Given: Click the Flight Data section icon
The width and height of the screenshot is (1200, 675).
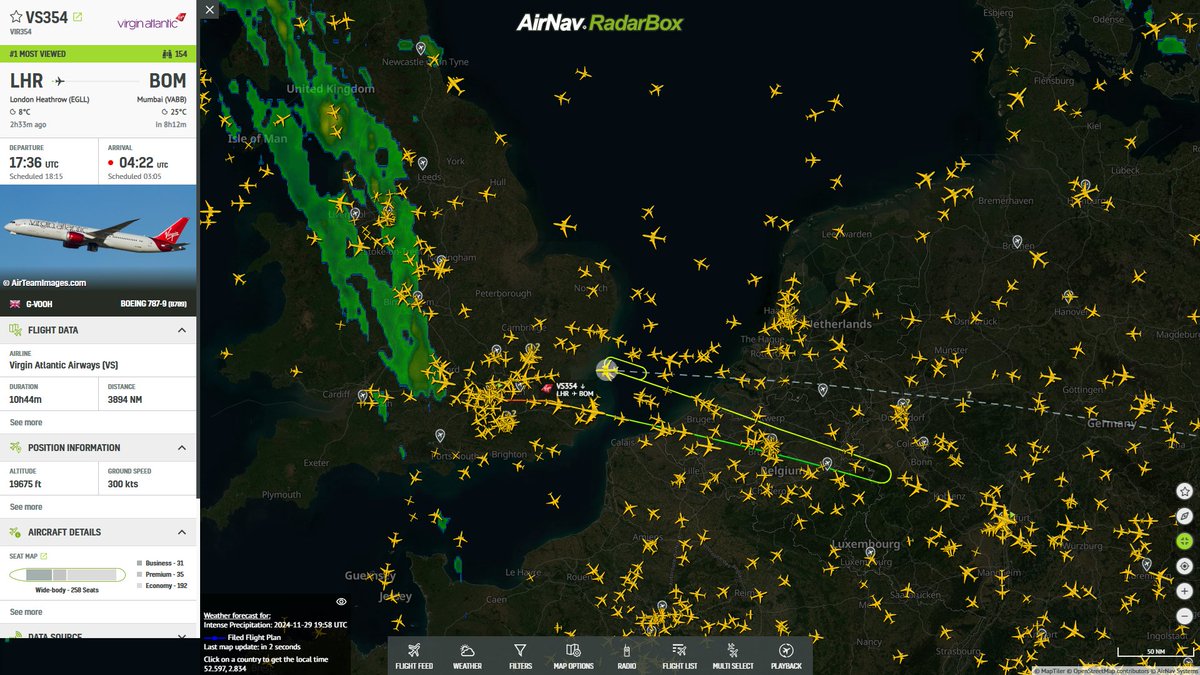Looking at the screenshot, I should [x=15, y=330].
